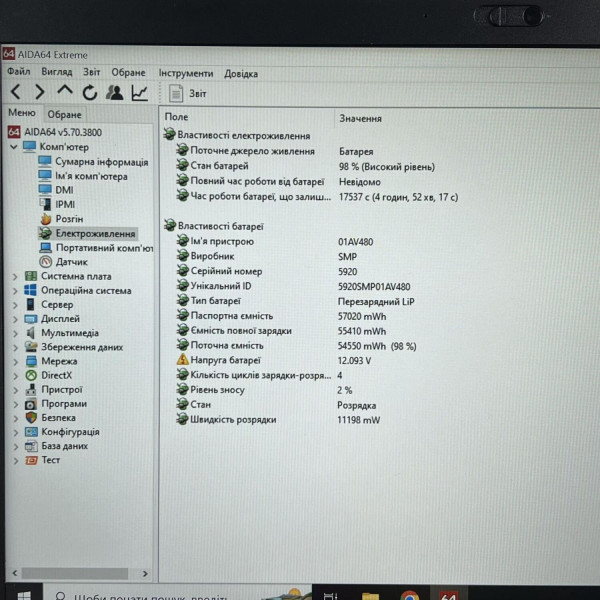Select AIDA64 v5.70.3800 root node

(x=55, y=132)
